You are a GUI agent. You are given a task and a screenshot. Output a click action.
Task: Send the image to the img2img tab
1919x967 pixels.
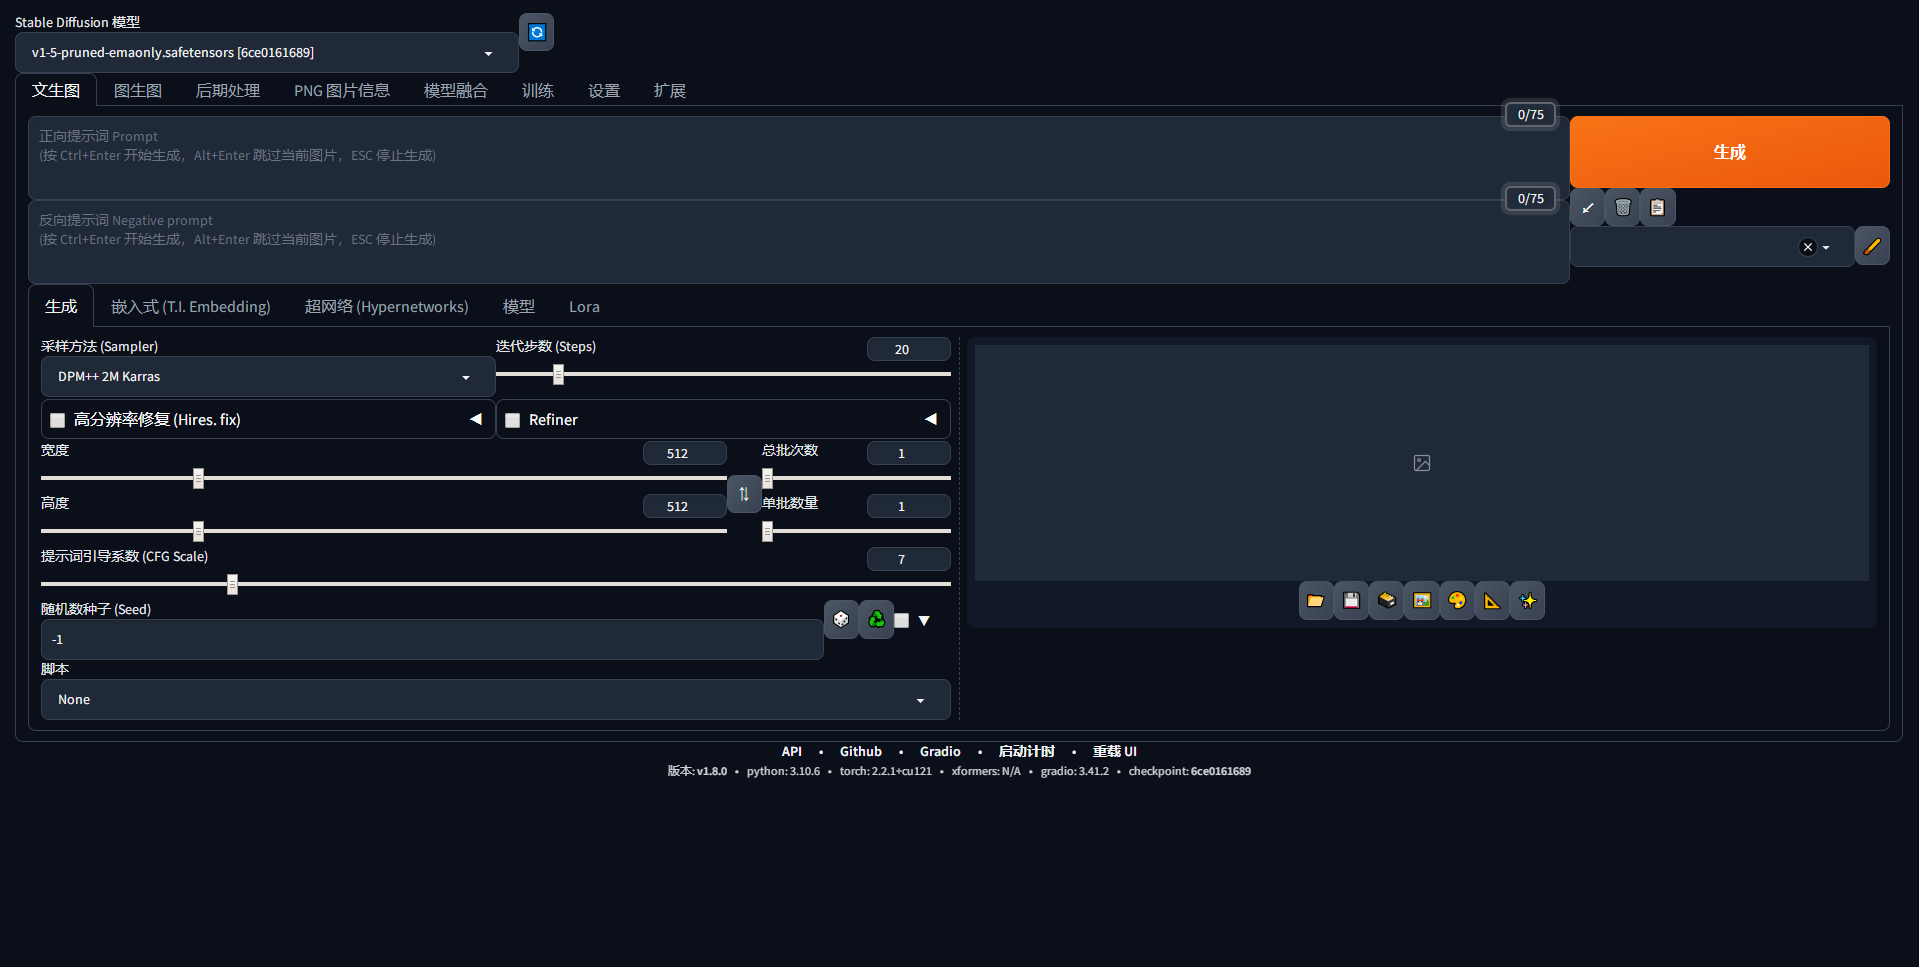(x=1421, y=601)
